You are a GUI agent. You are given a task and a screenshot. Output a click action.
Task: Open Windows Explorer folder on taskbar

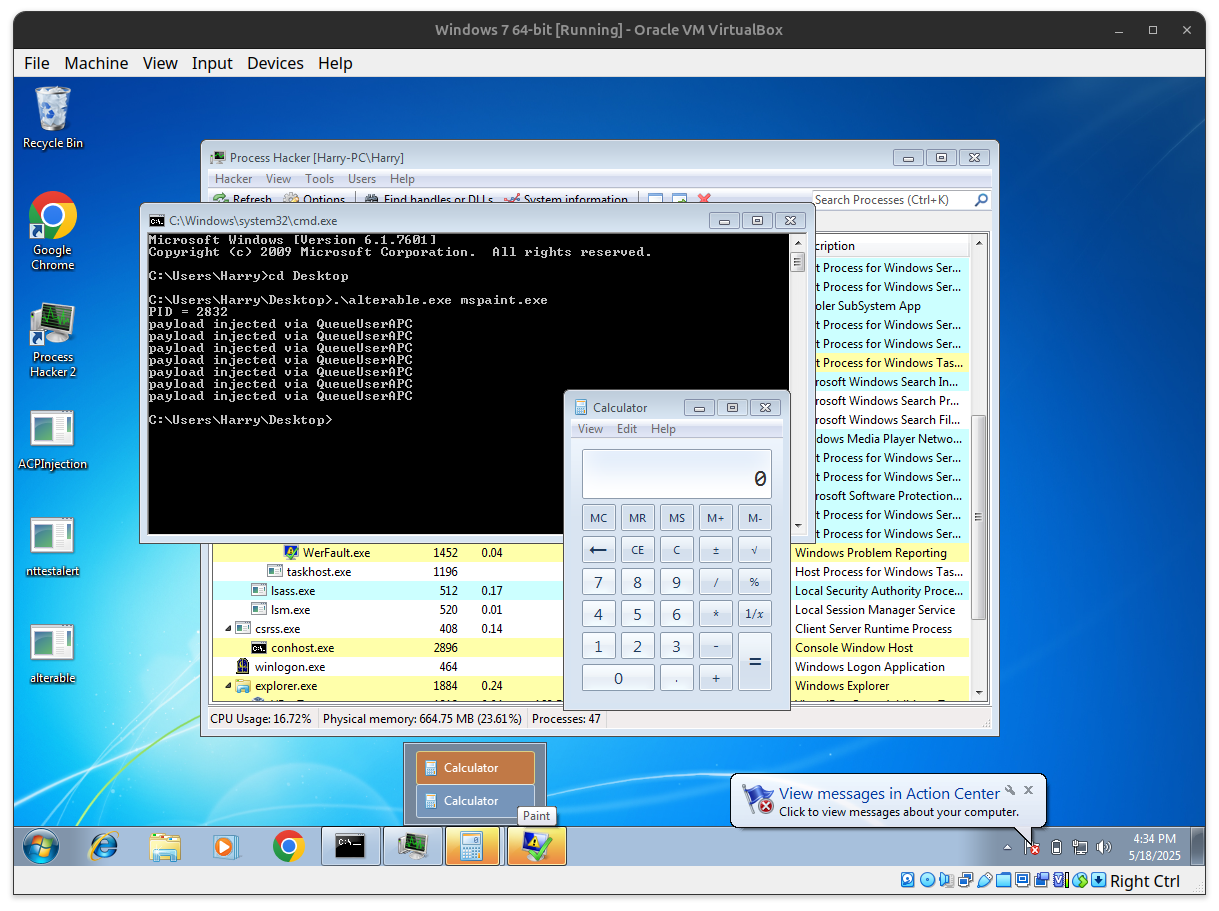click(x=165, y=847)
